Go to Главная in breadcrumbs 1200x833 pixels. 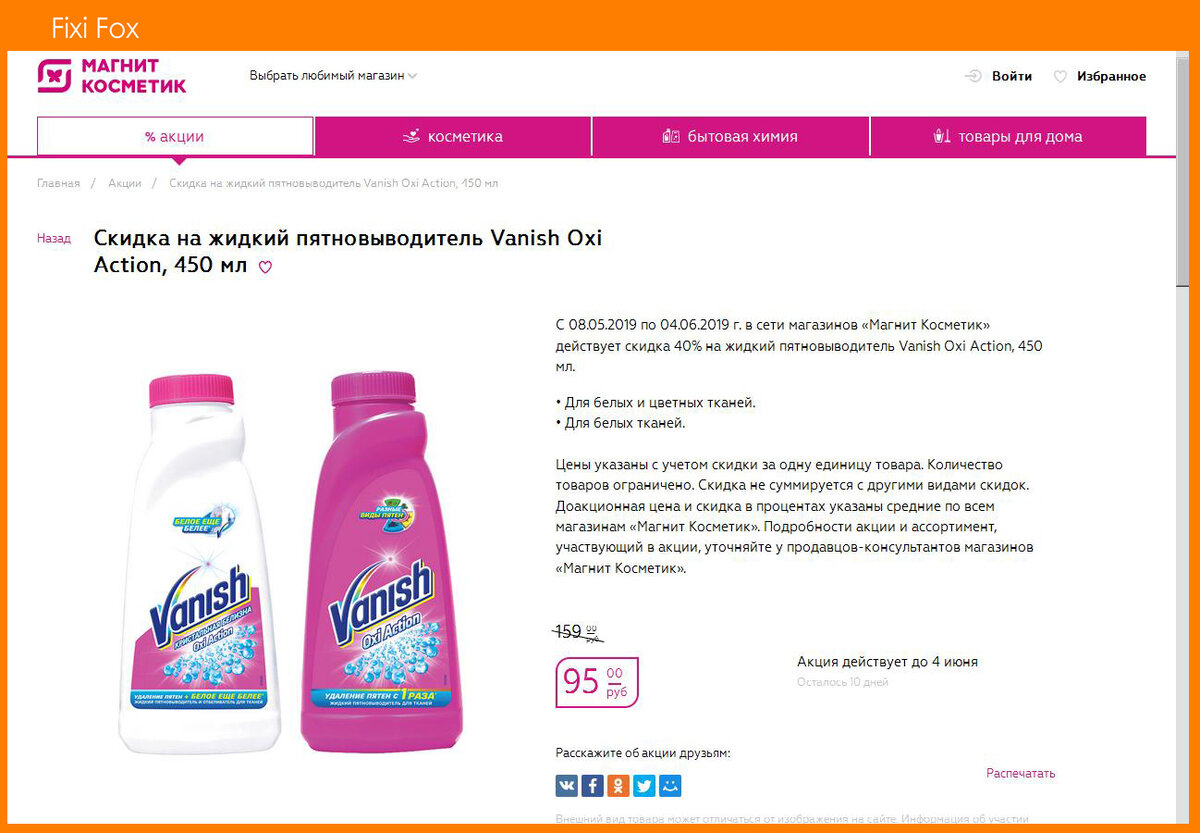click(x=58, y=184)
